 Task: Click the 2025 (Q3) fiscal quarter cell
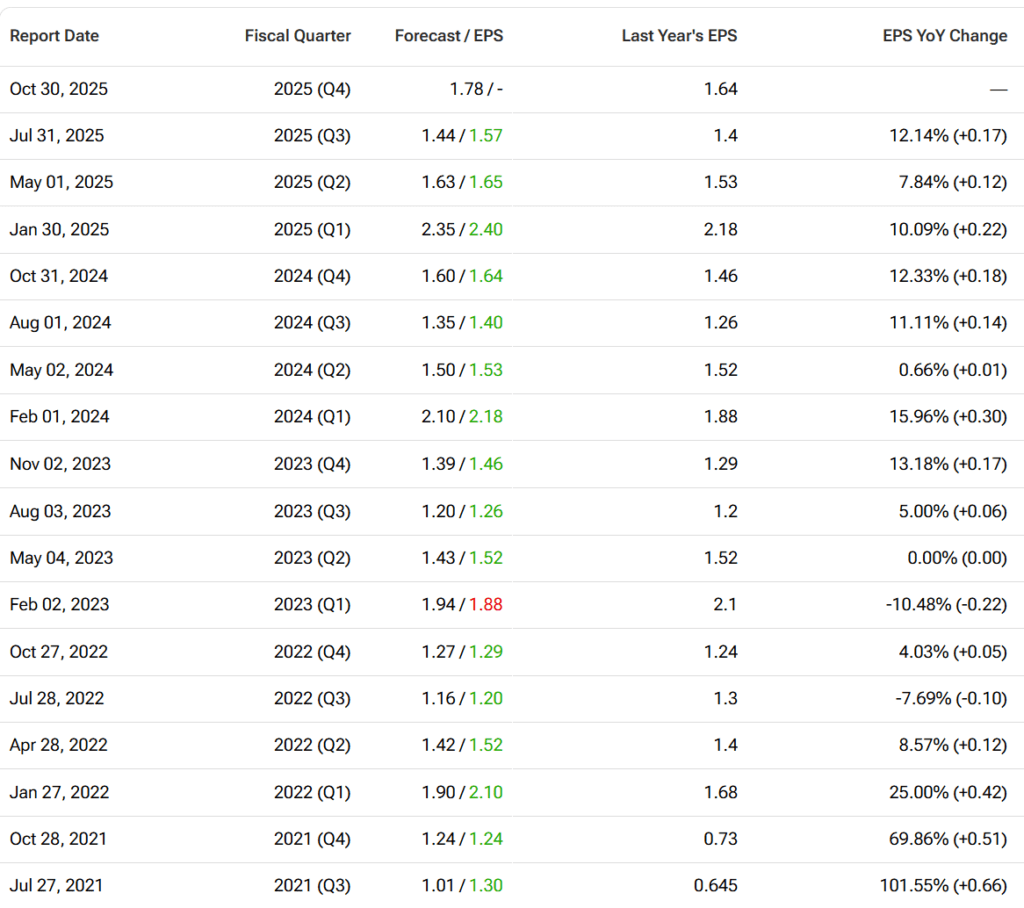tap(312, 136)
